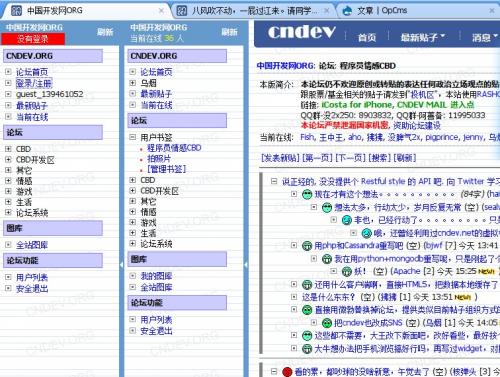
Task: Click the panel splitter arrow before forum content
Action: (246, 265)
